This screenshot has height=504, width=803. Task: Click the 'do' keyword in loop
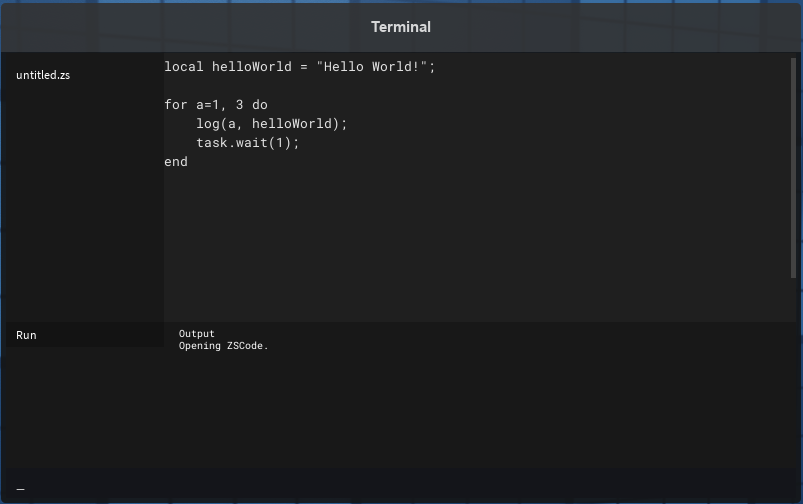click(260, 105)
